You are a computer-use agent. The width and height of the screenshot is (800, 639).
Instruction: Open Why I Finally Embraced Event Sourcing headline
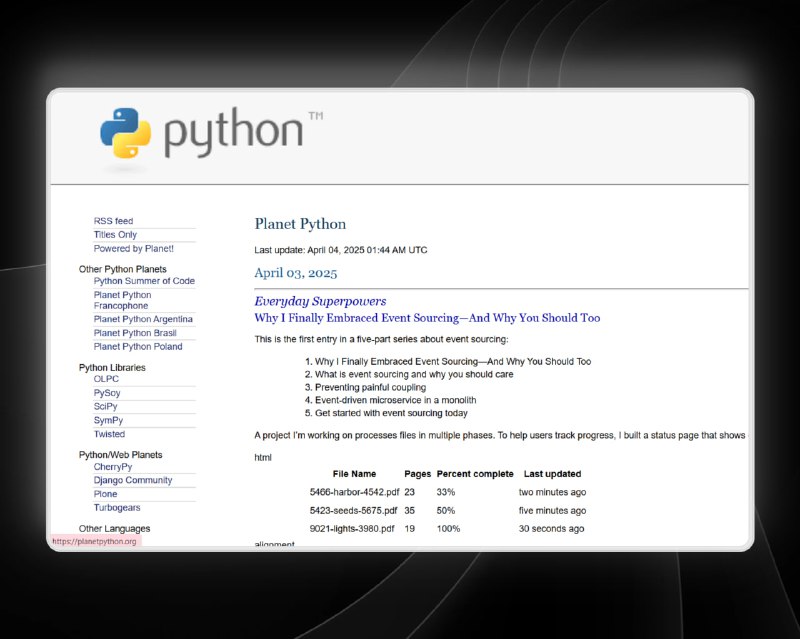click(x=427, y=318)
